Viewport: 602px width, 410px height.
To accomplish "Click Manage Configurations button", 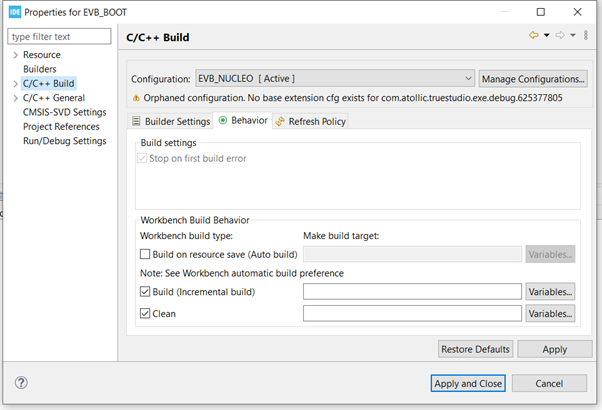I will point(533,79).
